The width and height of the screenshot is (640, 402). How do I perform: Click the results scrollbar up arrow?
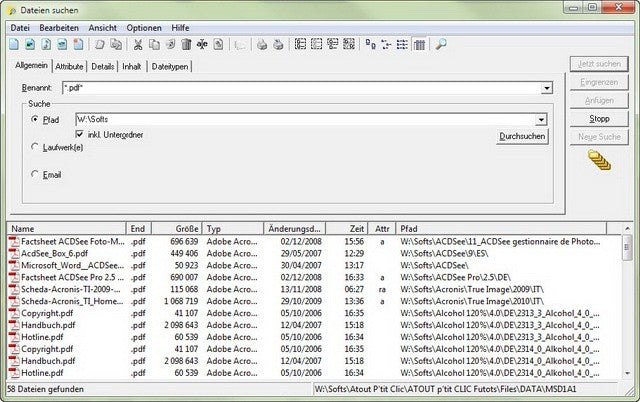pyautogui.click(x=627, y=228)
